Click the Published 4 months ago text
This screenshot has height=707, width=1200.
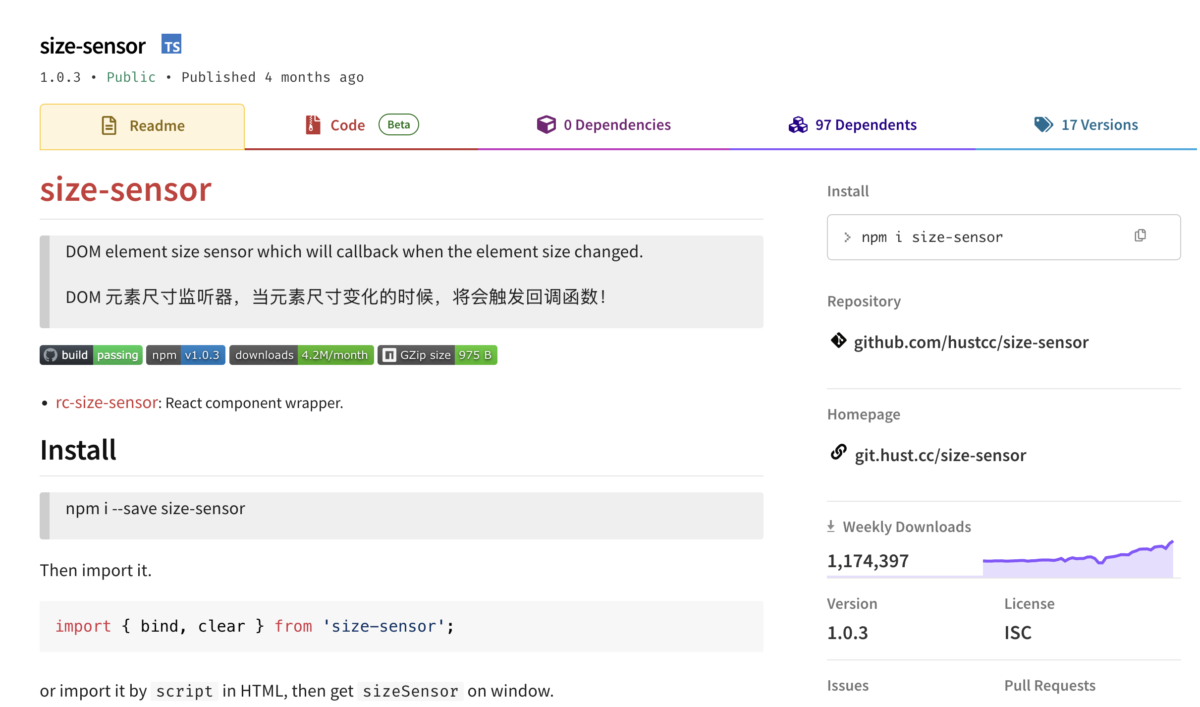273,77
